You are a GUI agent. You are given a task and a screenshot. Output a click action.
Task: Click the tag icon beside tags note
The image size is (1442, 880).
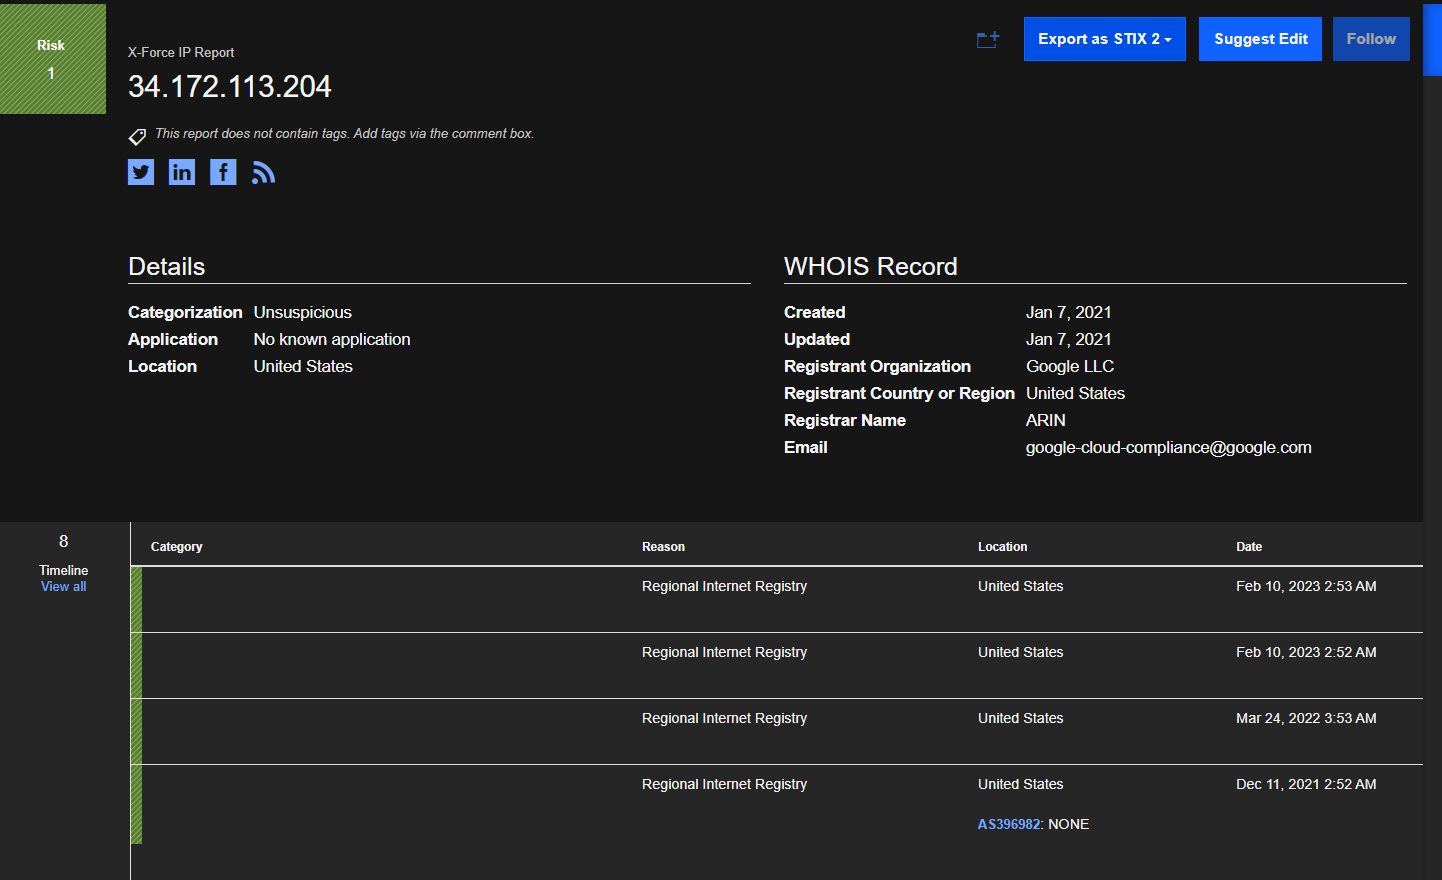point(137,136)
